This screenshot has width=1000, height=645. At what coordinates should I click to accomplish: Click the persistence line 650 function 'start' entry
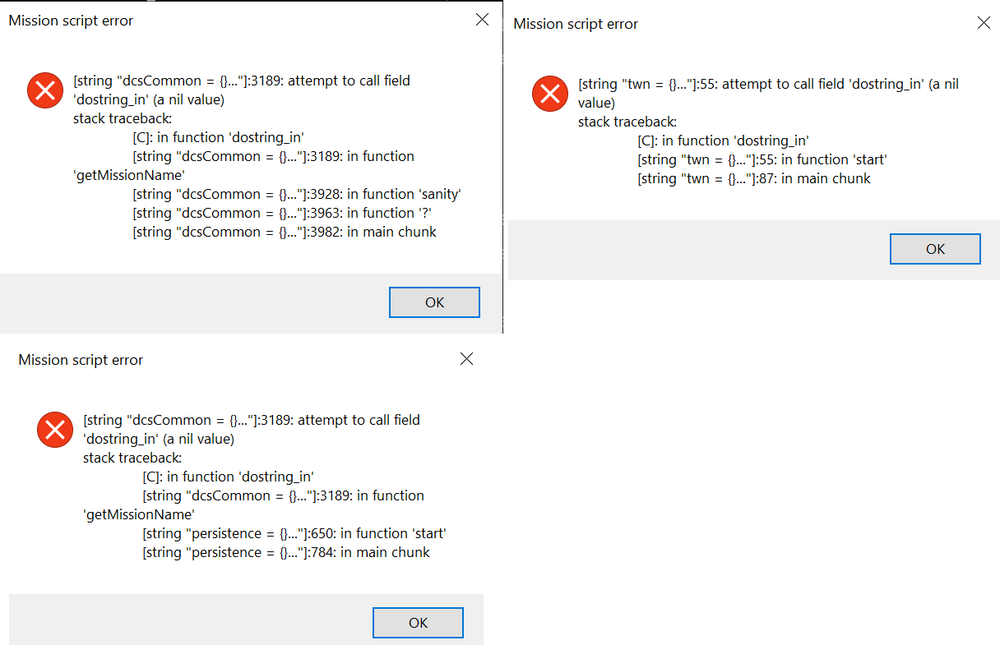[293, 533]
